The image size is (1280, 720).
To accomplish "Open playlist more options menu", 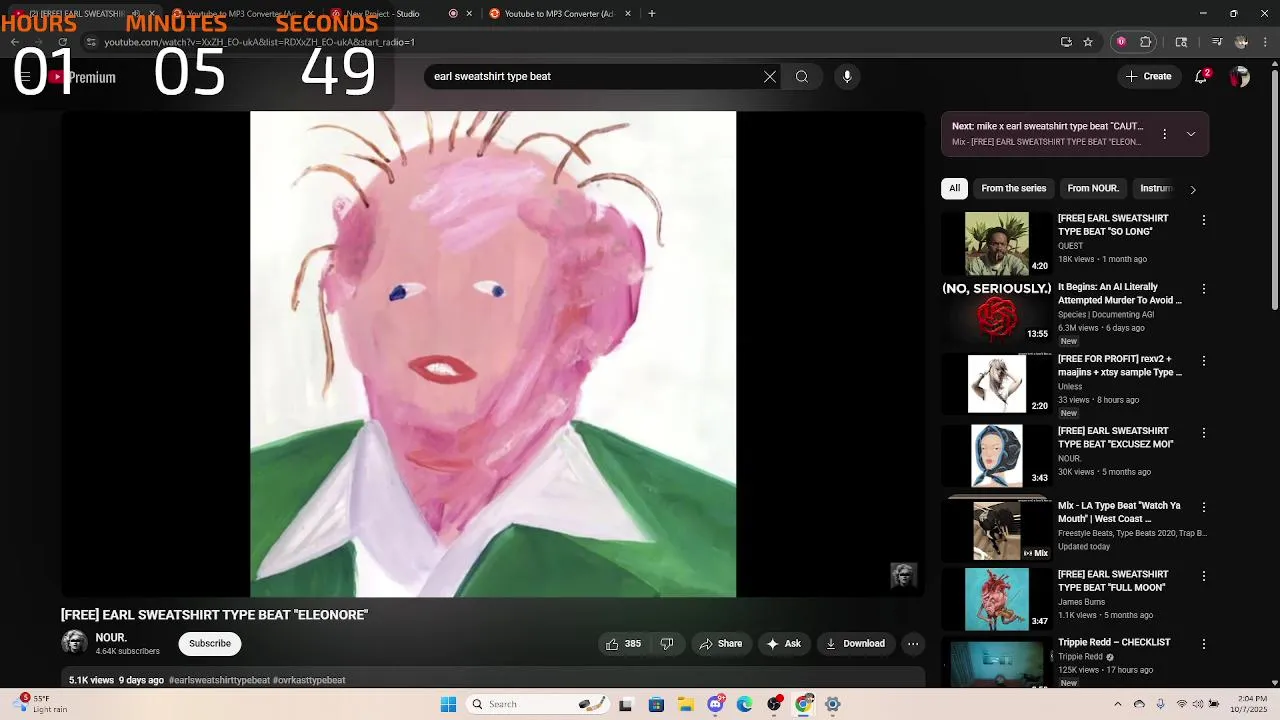I will [1164, 134].
